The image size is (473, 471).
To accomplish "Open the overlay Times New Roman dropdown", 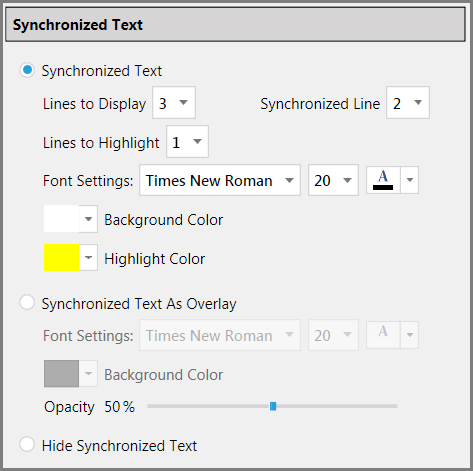I will (x=220, y=335).
